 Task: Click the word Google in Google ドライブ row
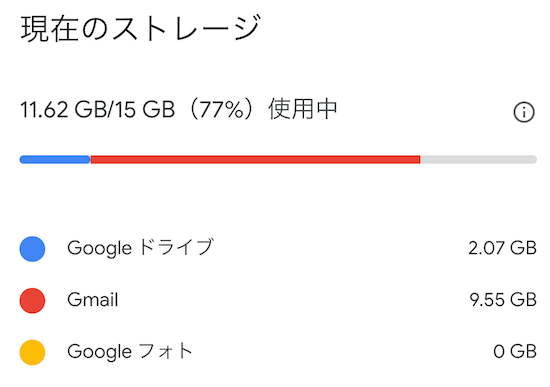(99, 249)
